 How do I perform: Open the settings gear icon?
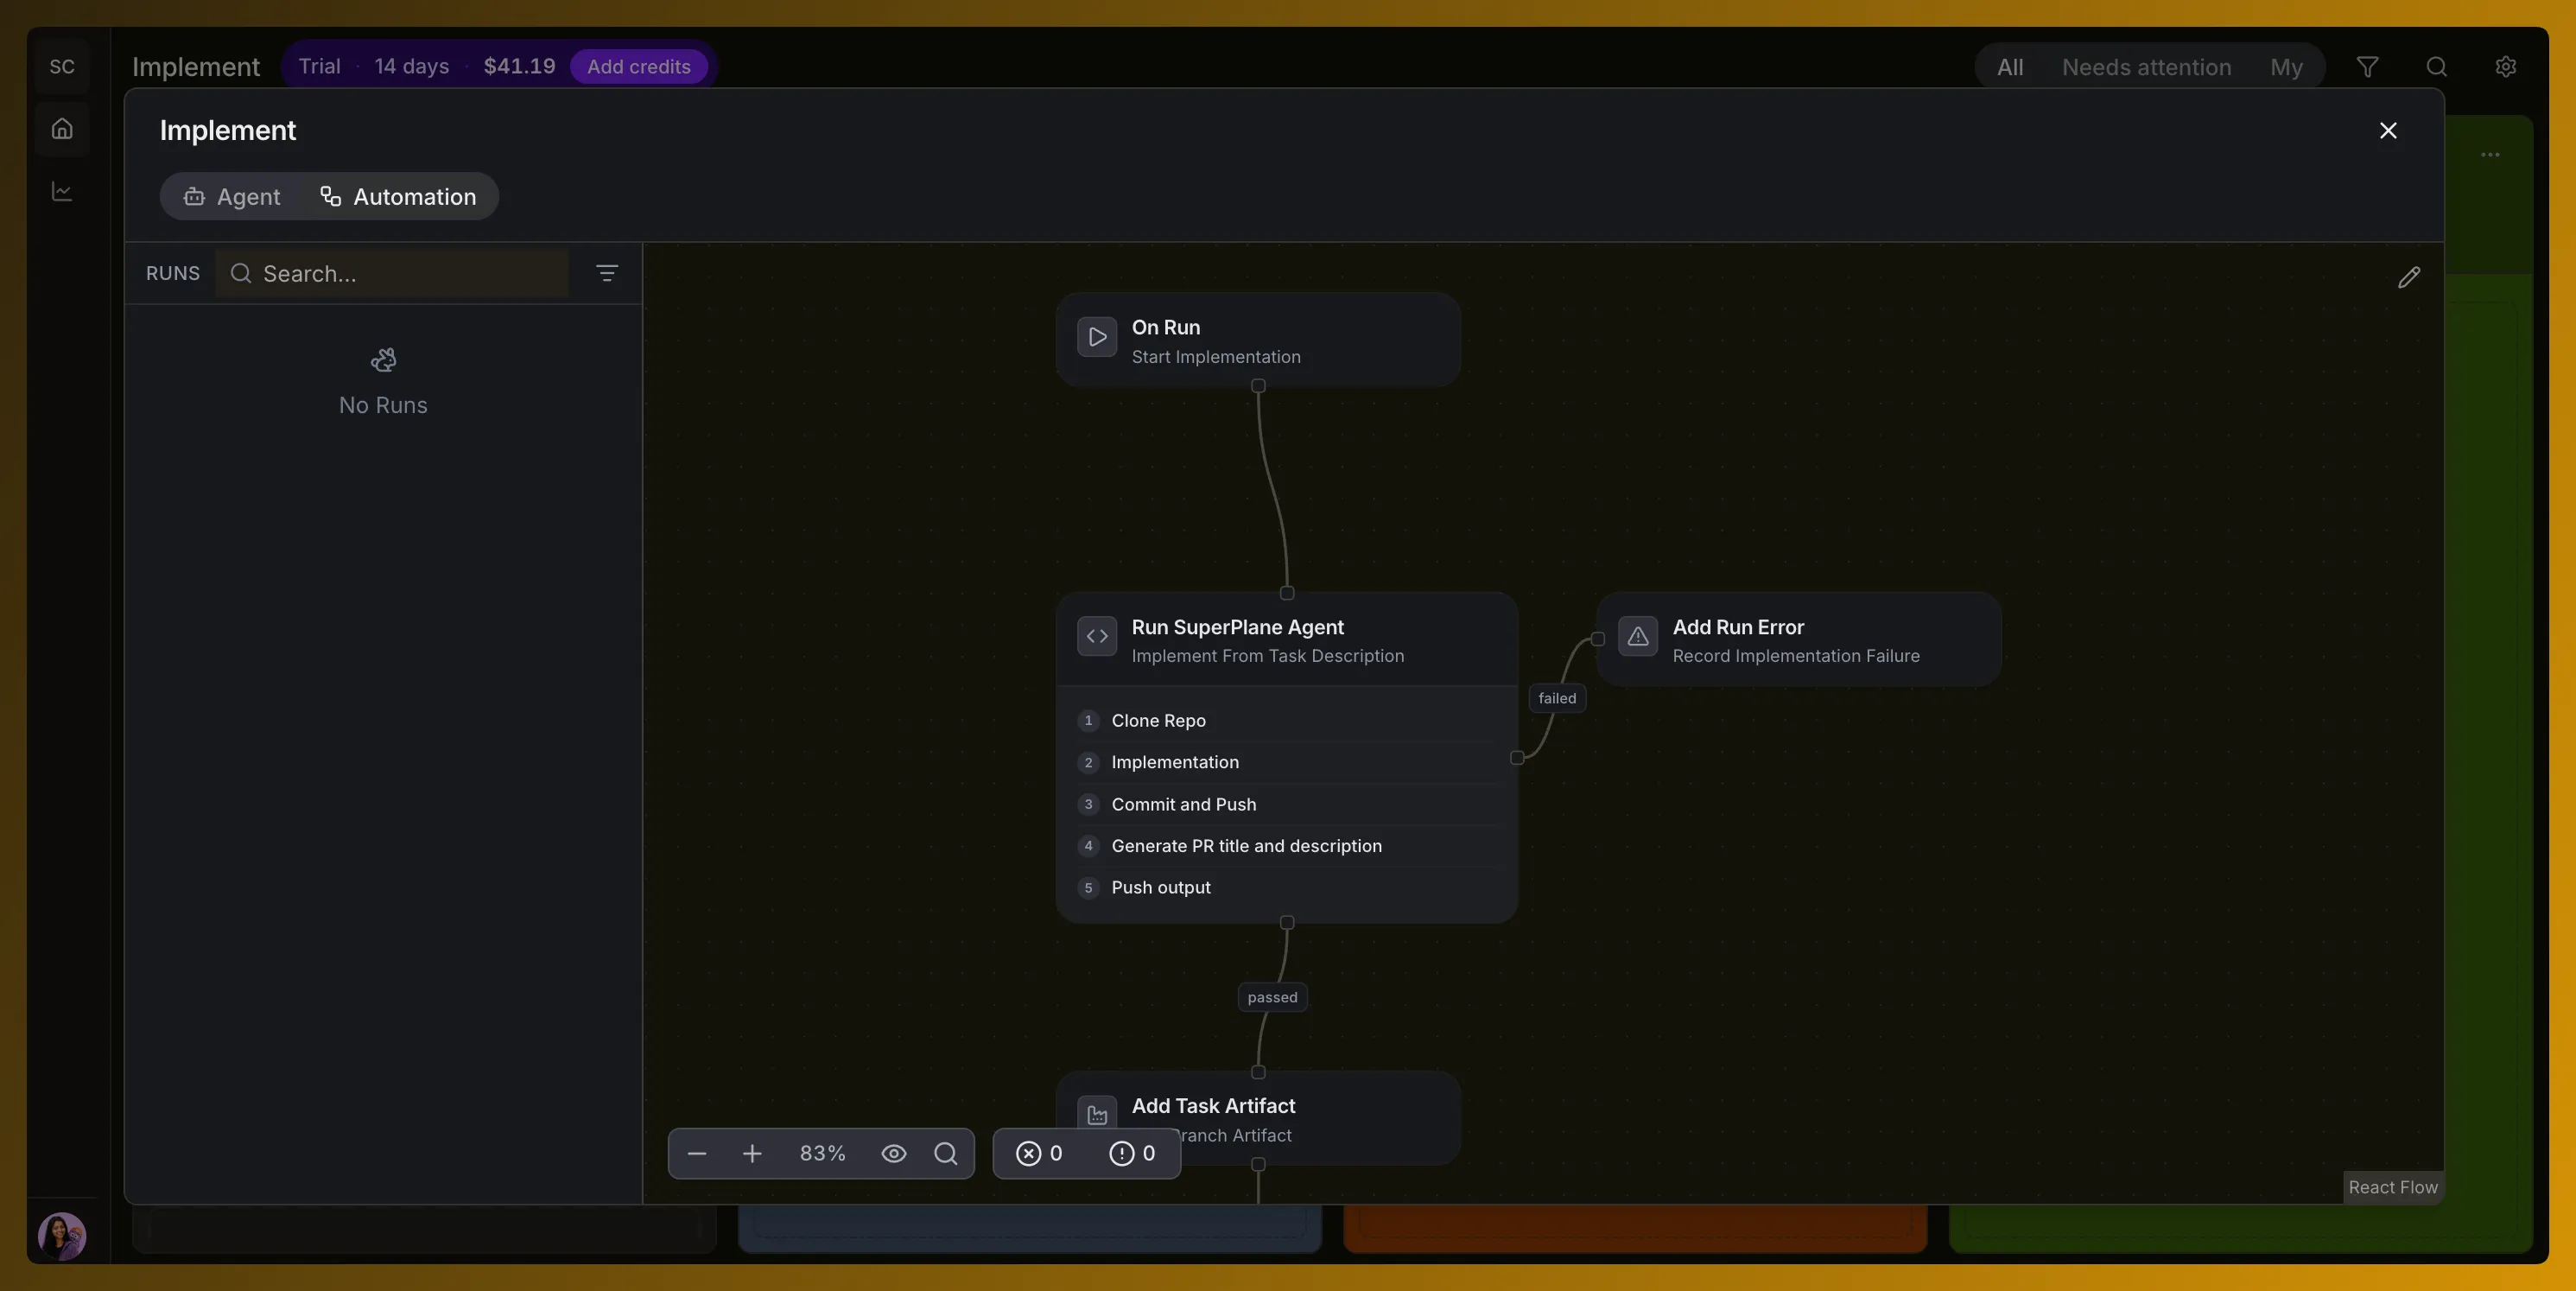(2505, 67)
